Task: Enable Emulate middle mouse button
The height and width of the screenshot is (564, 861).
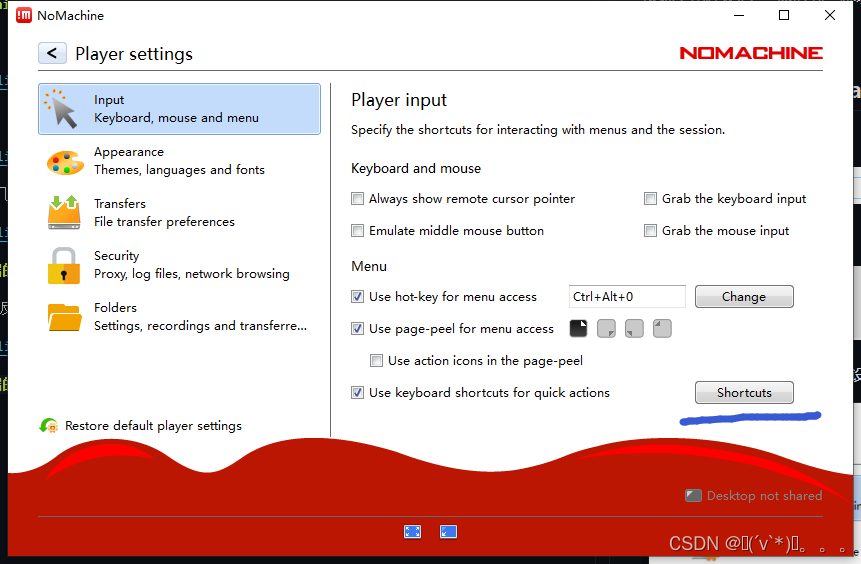Action: coord(357,231)
